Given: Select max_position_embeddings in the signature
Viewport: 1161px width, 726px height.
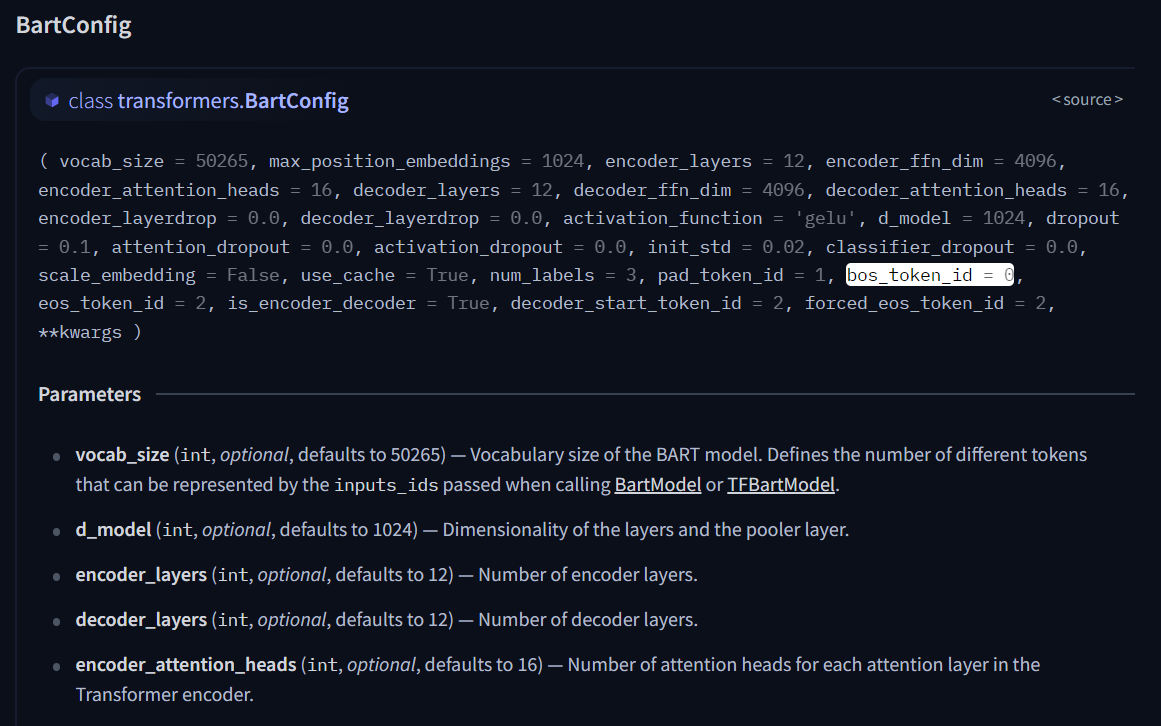Looking at the screenshot, I should [x=388, y=161].
